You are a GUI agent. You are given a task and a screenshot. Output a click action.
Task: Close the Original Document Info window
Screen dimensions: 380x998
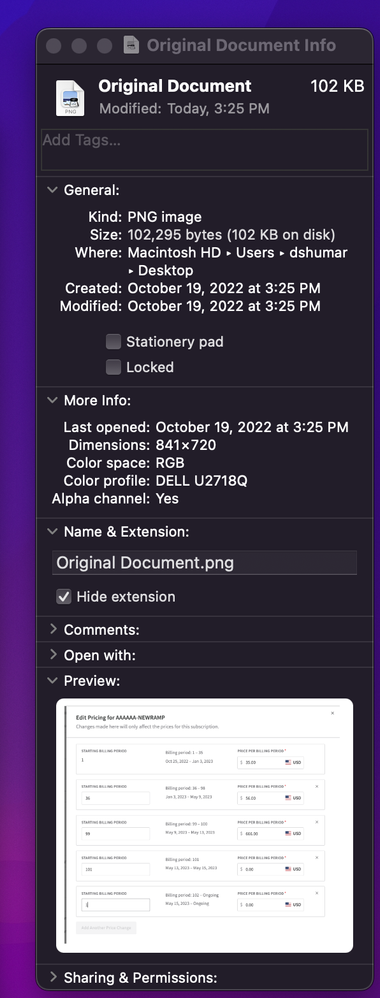[x=54, y=46]
